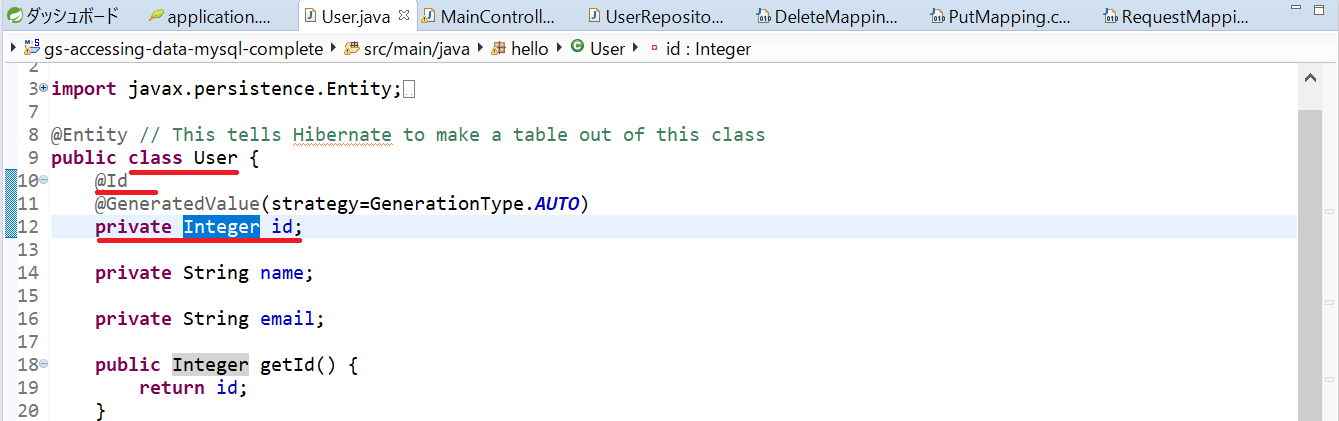The width and height of the screenshot is (1339, 421).
Task: Click the package icon beside hello breadcrumb
Action: pos(497,48)
